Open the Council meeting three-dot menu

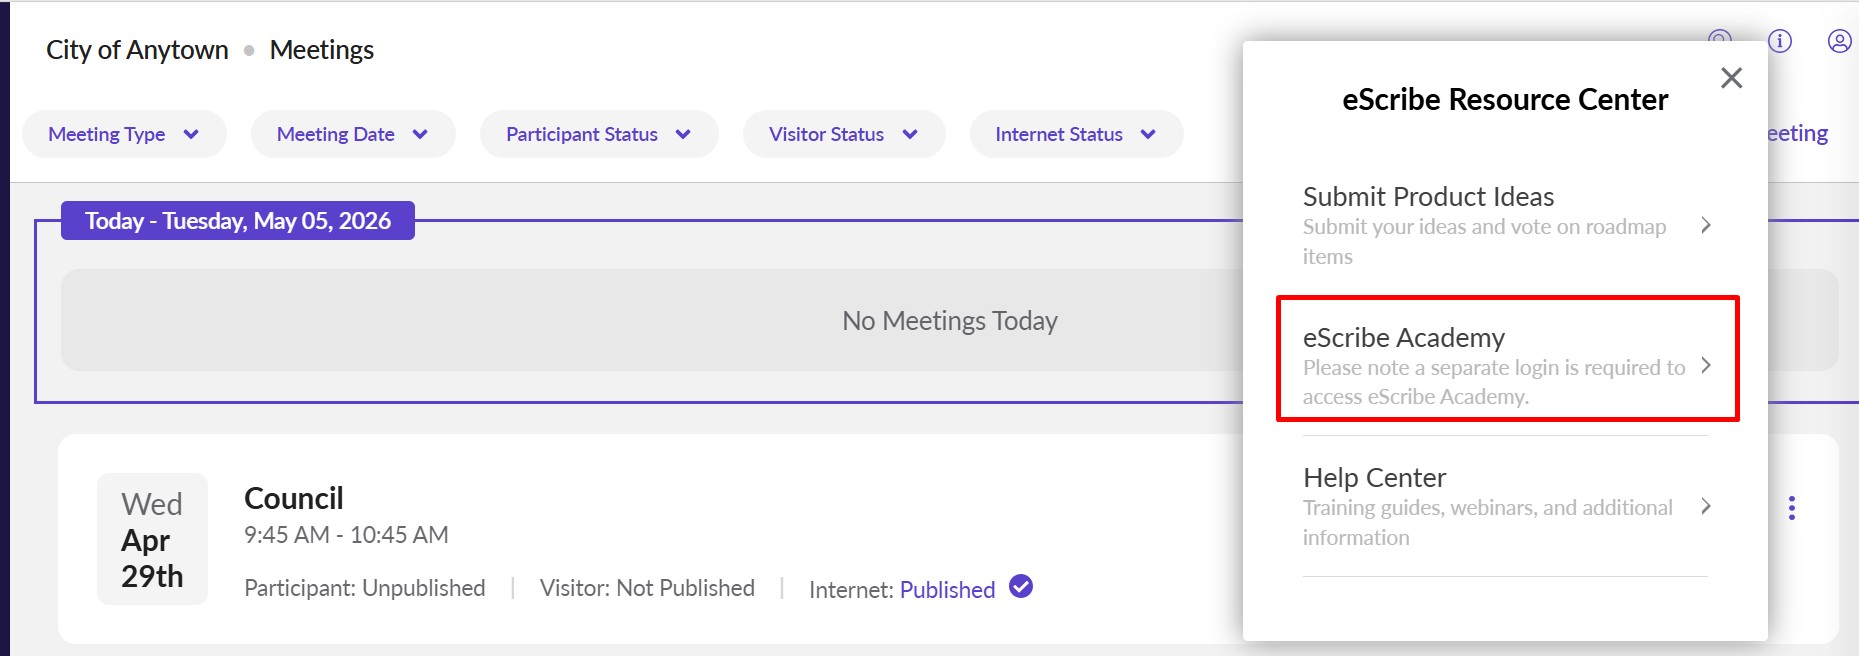[x=1791, y=508]
